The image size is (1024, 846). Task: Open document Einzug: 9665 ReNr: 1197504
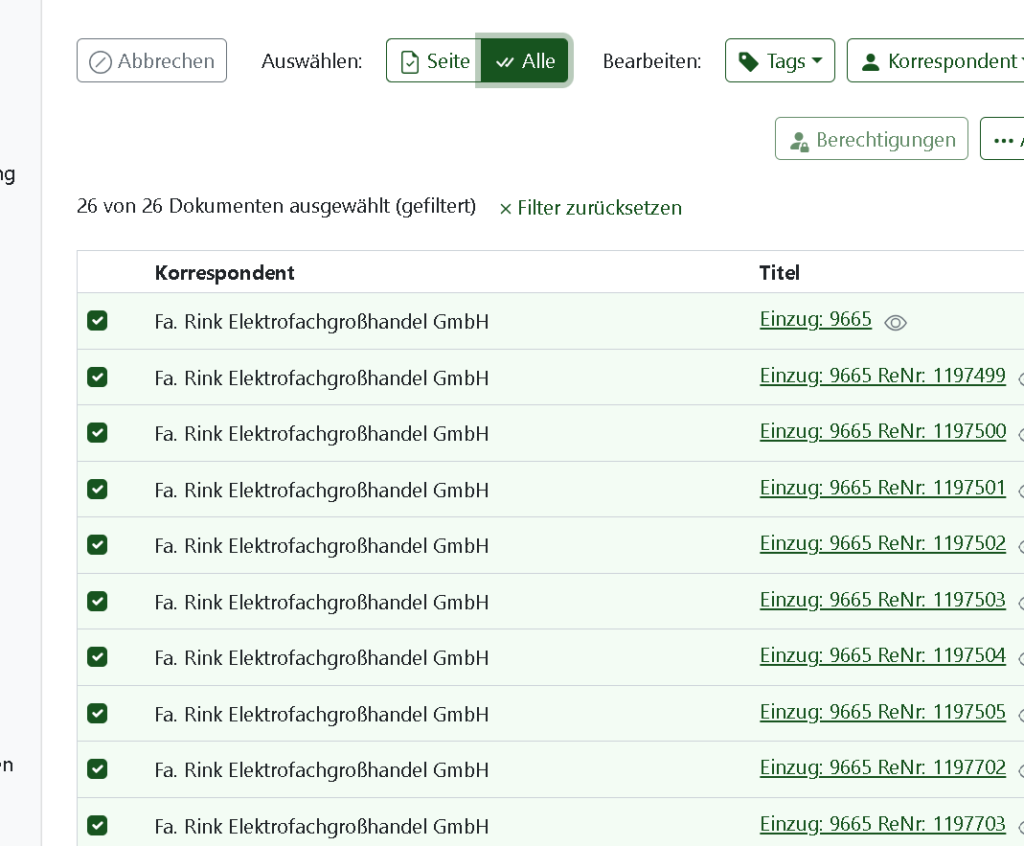point(882,655)
